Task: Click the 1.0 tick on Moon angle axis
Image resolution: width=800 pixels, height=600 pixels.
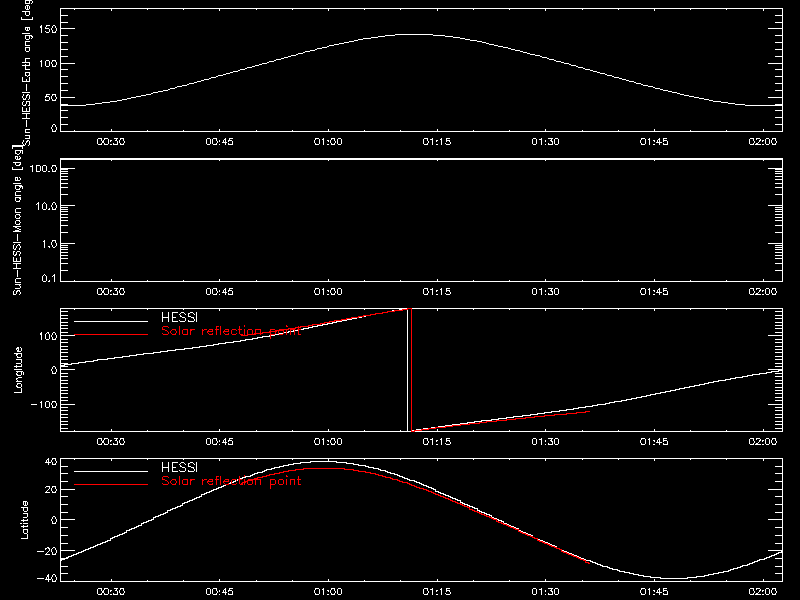Action: 49,244
